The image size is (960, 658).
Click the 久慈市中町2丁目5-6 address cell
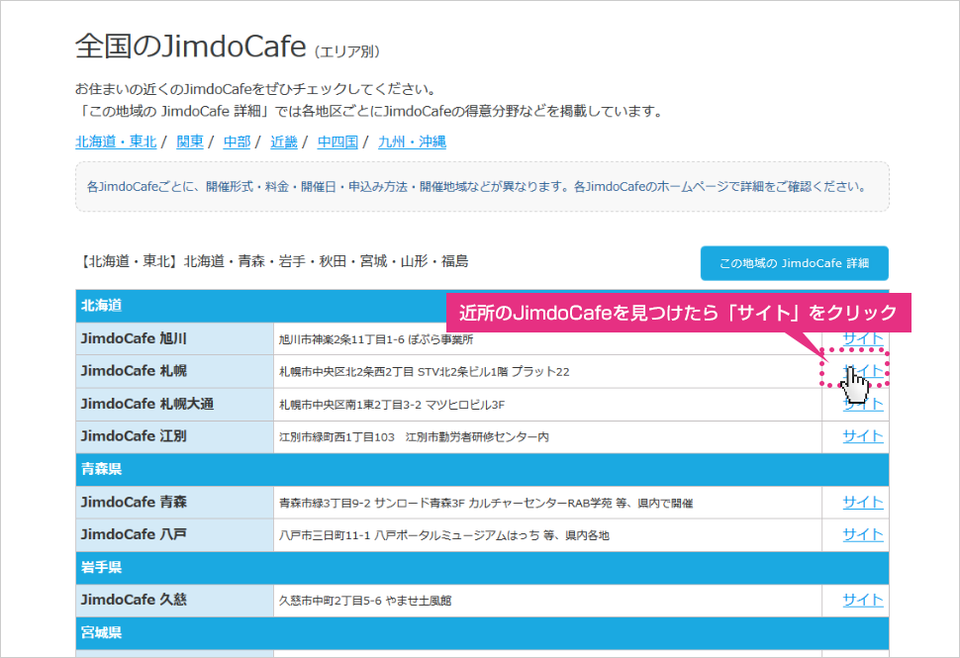point(547,600)
